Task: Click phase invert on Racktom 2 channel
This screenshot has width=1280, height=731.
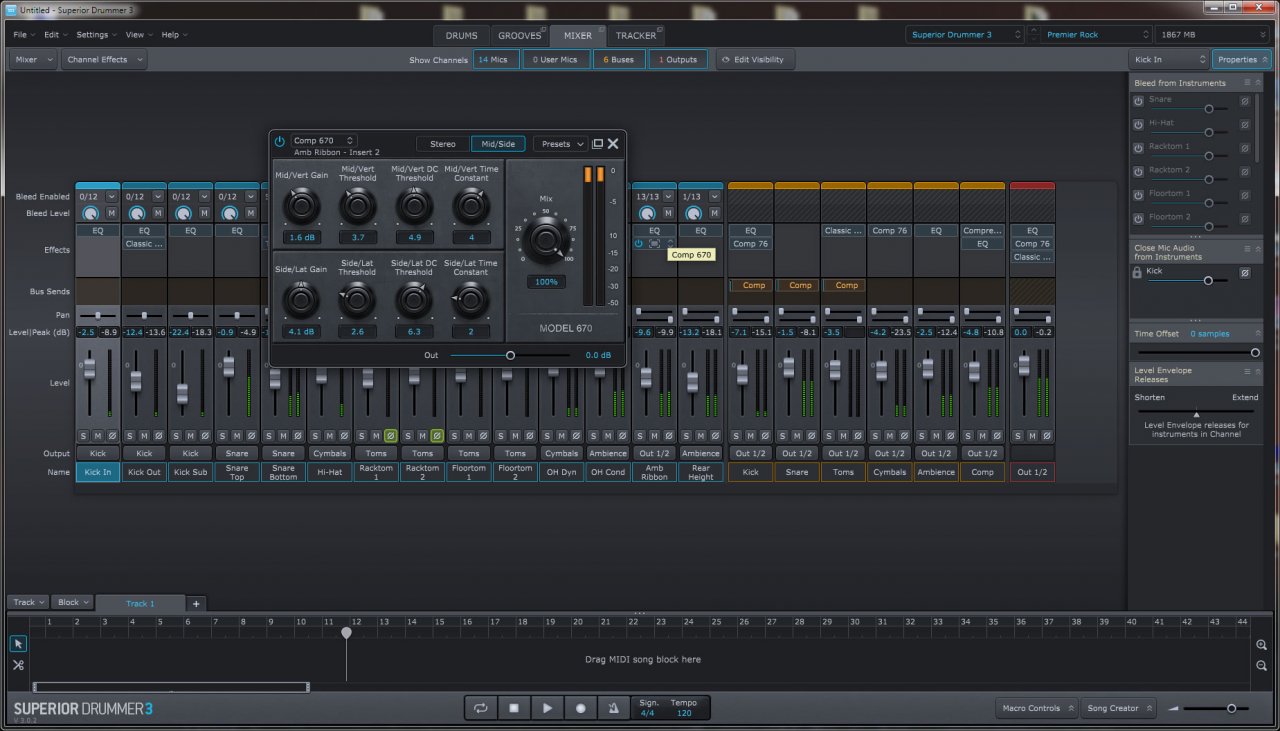Action: [x=437, y=436]
